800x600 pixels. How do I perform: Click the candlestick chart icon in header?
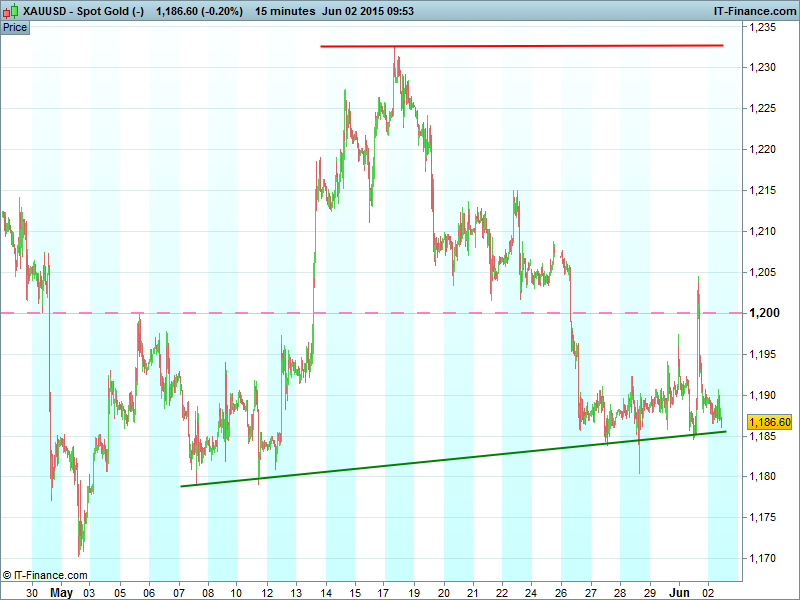12,12
